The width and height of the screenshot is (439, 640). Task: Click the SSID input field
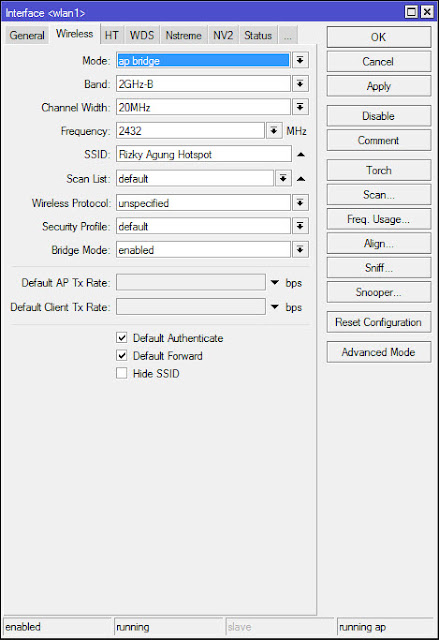204,154
